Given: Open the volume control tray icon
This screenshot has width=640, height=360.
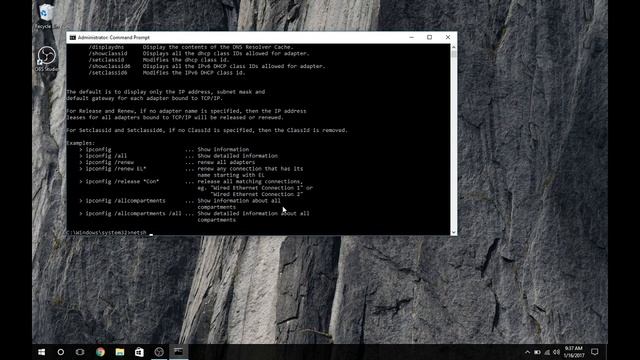Looking at the screenshot, I should coord(556,352).
